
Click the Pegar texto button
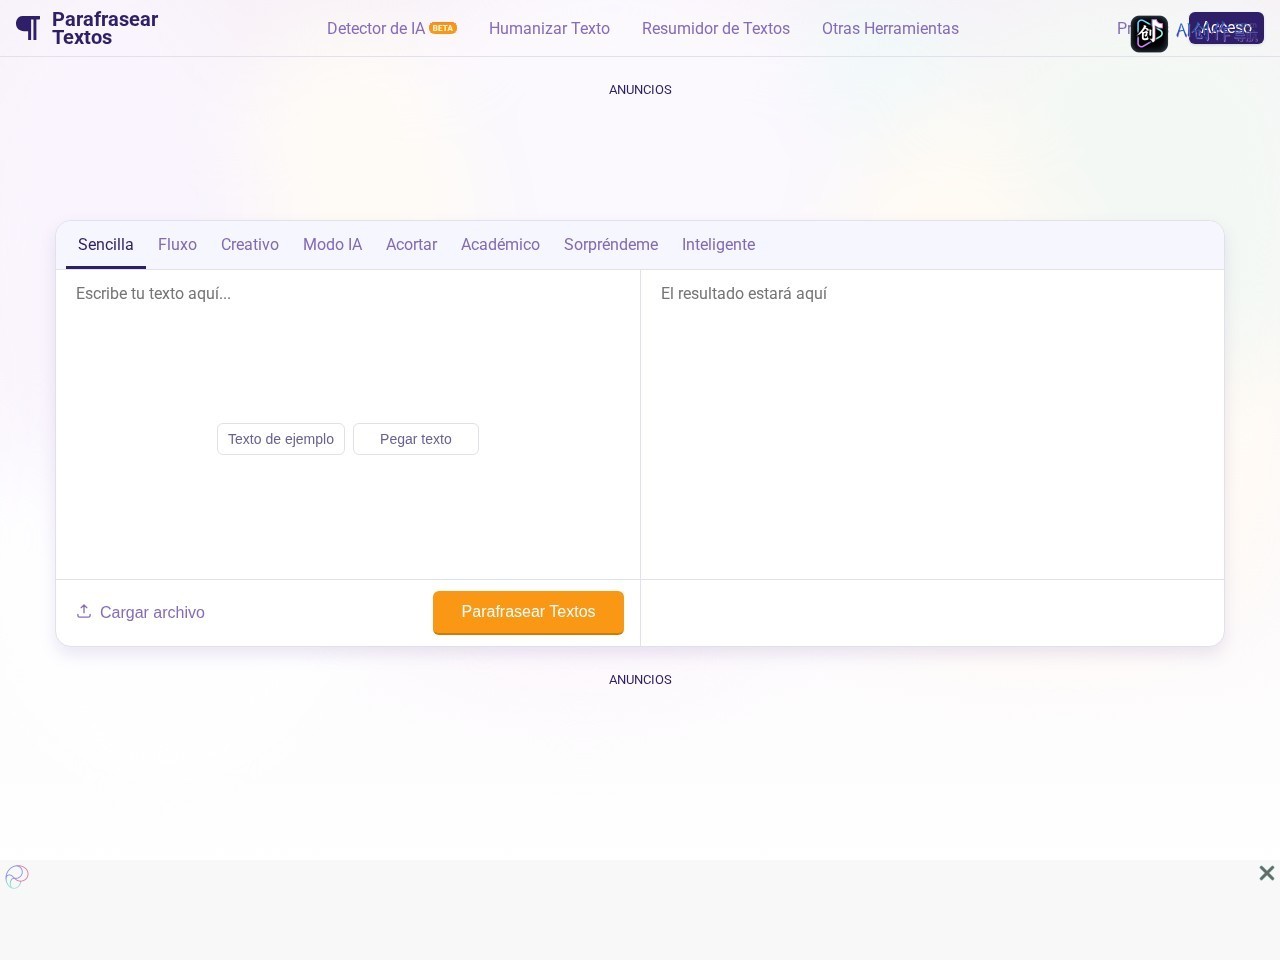(x=416, y=439)
